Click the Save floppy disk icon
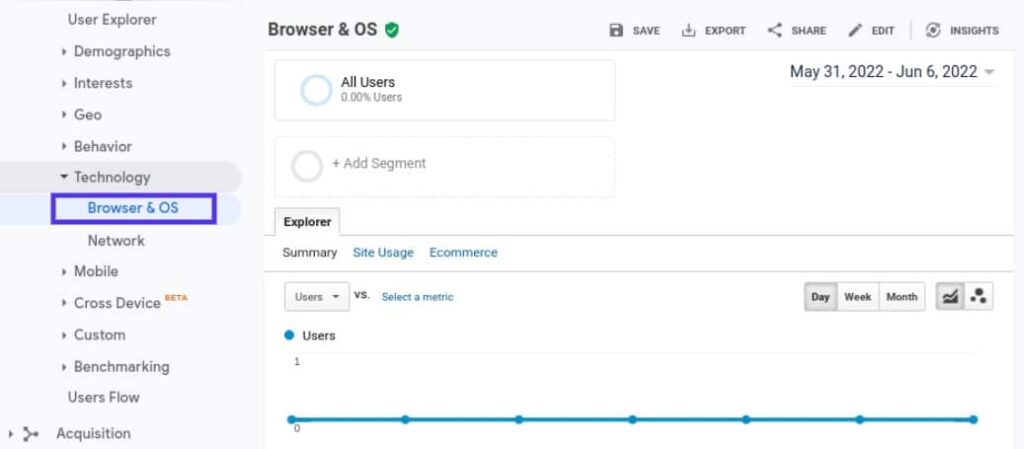 point(616,31)
